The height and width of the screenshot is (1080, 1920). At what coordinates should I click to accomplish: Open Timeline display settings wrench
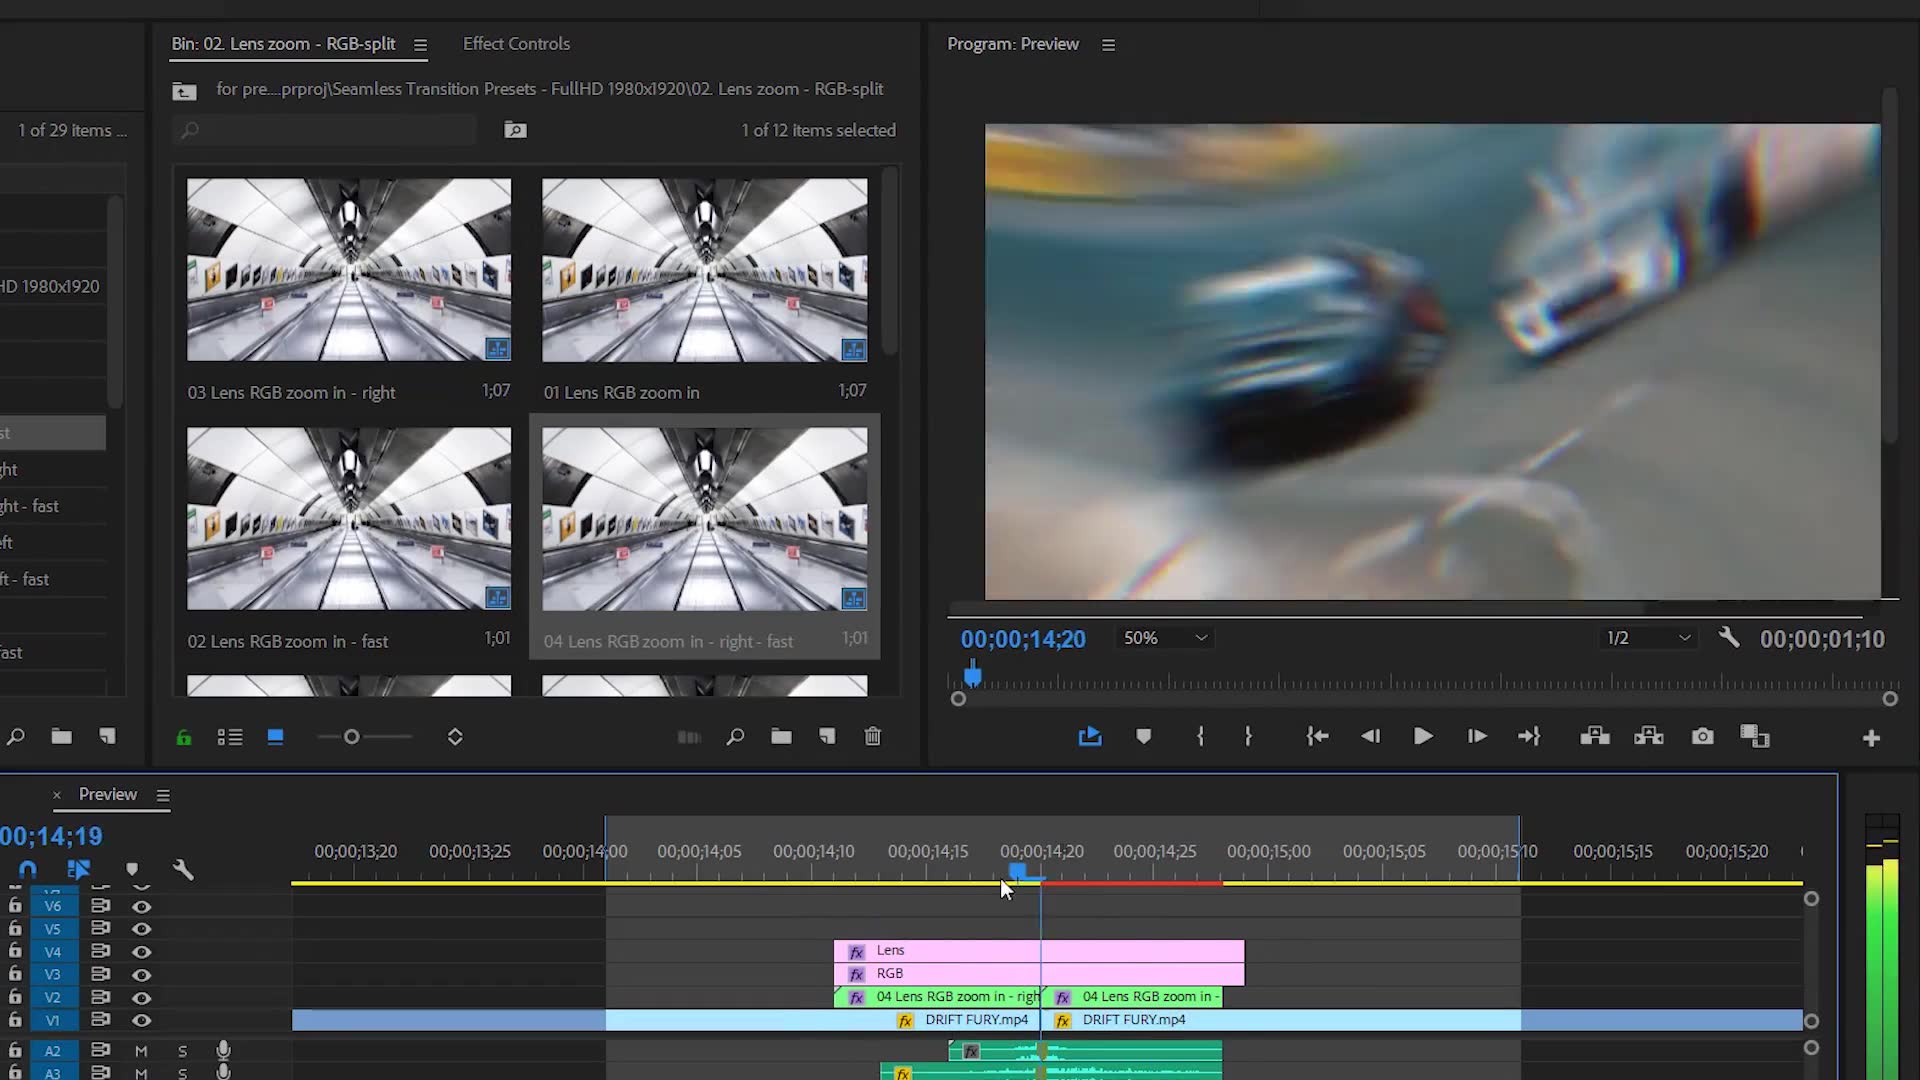pyautogui.click(x=183, y=869)
